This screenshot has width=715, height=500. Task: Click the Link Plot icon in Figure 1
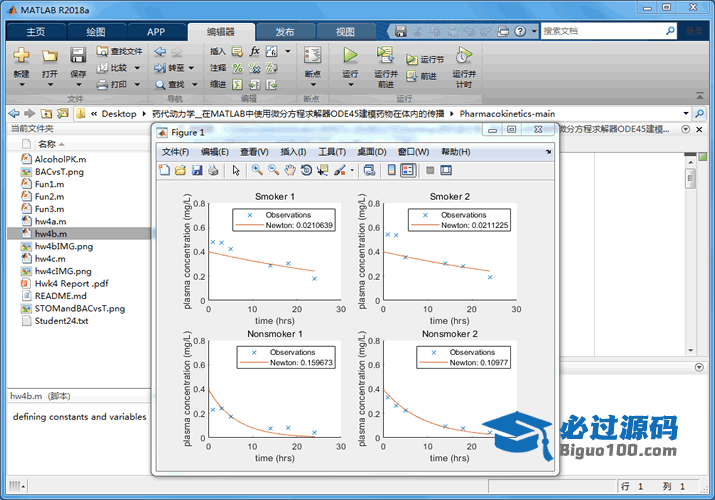[x=369, y=170]
